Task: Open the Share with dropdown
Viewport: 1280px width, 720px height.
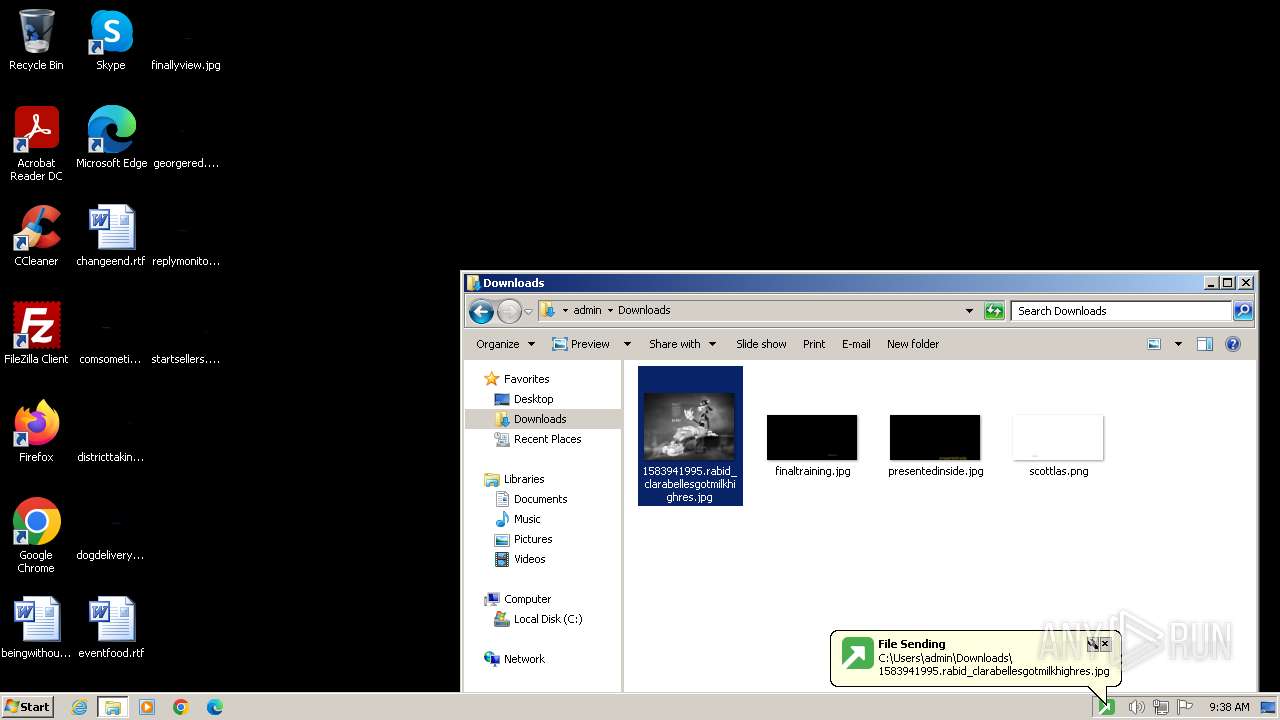Action: pos(683,344)
